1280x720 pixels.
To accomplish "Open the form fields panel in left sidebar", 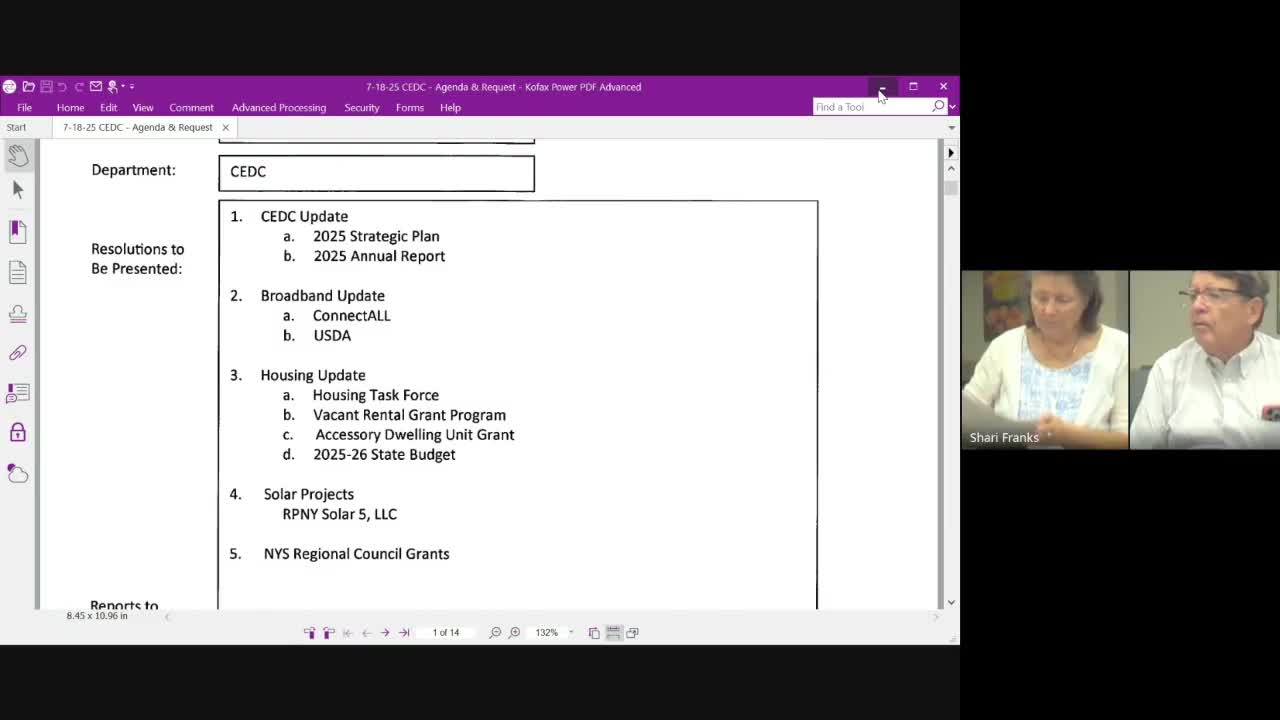I will tap(18, 393).
